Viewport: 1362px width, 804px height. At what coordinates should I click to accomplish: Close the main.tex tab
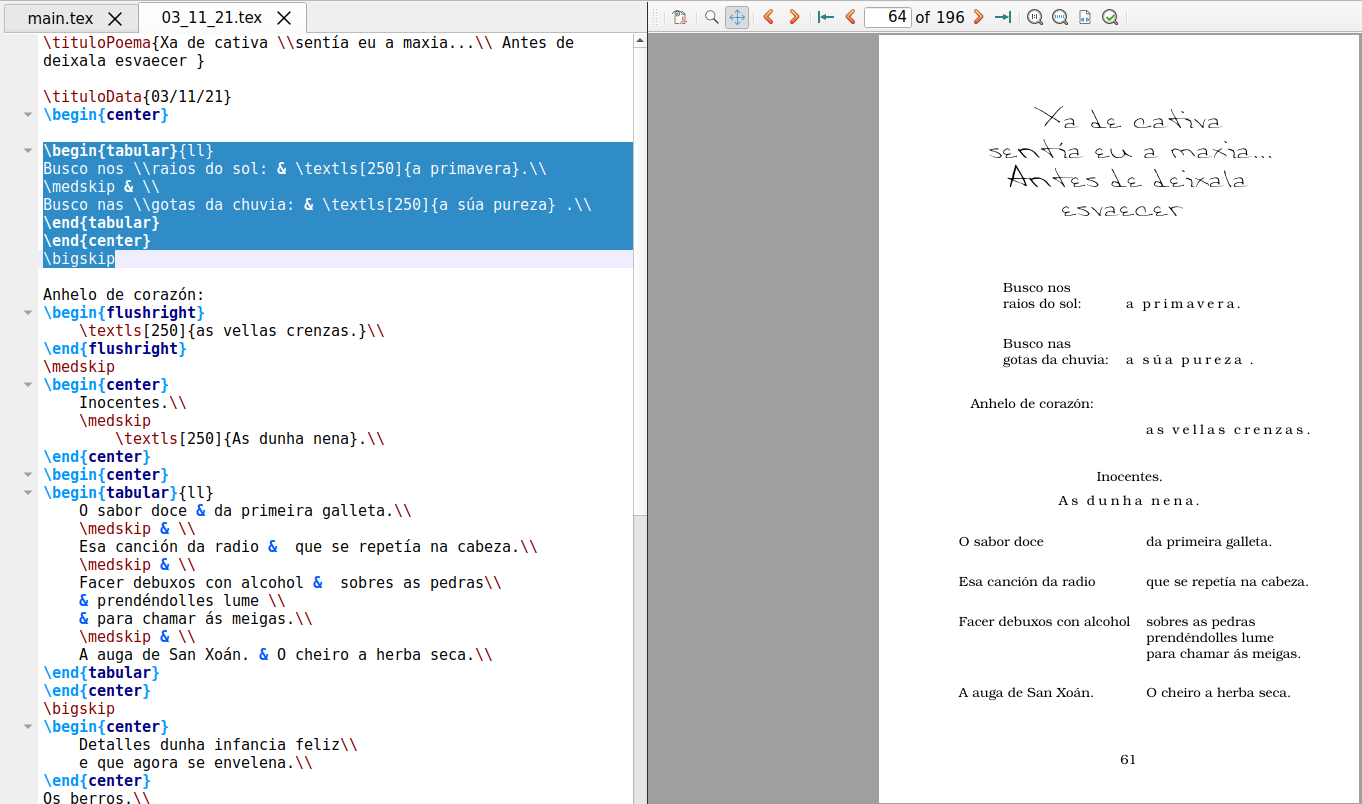point(115,18)
